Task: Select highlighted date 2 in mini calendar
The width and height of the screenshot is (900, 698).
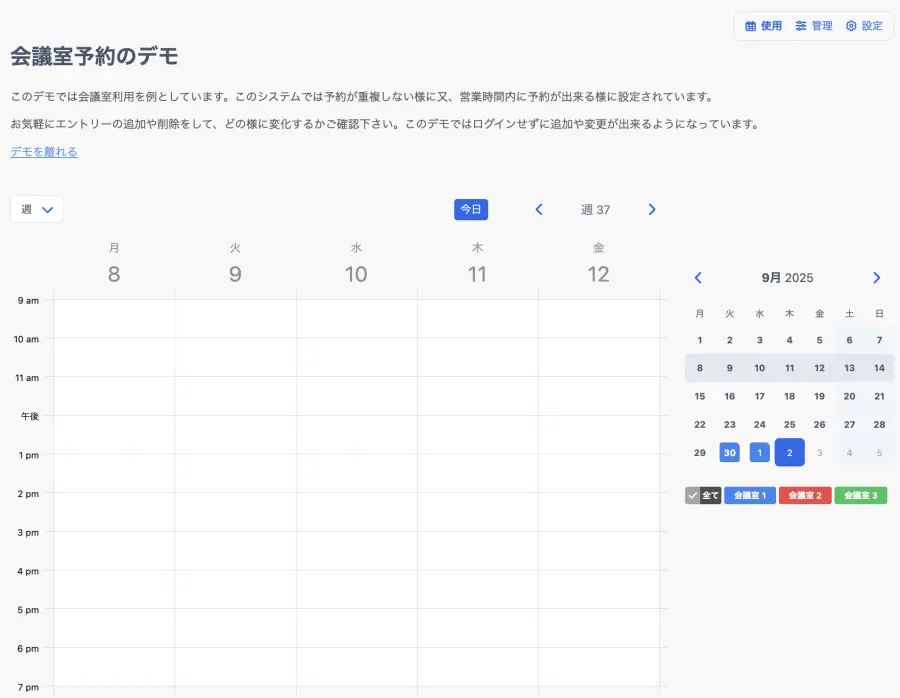Action: point(789,453)
